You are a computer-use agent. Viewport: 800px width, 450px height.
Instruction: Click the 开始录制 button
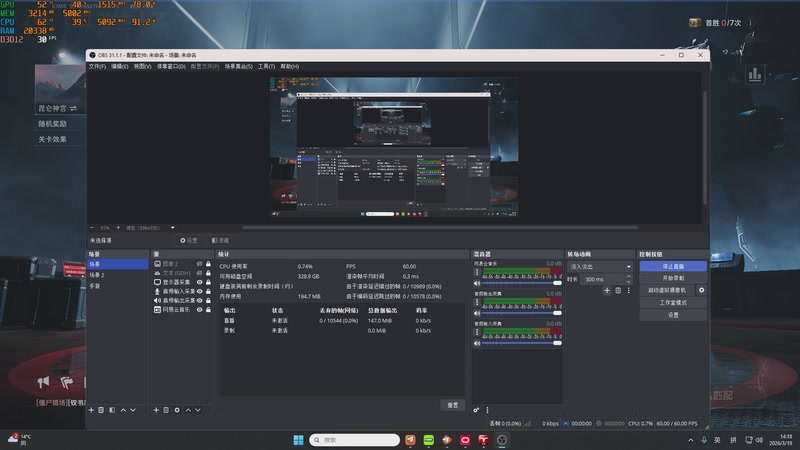point(673,278)
